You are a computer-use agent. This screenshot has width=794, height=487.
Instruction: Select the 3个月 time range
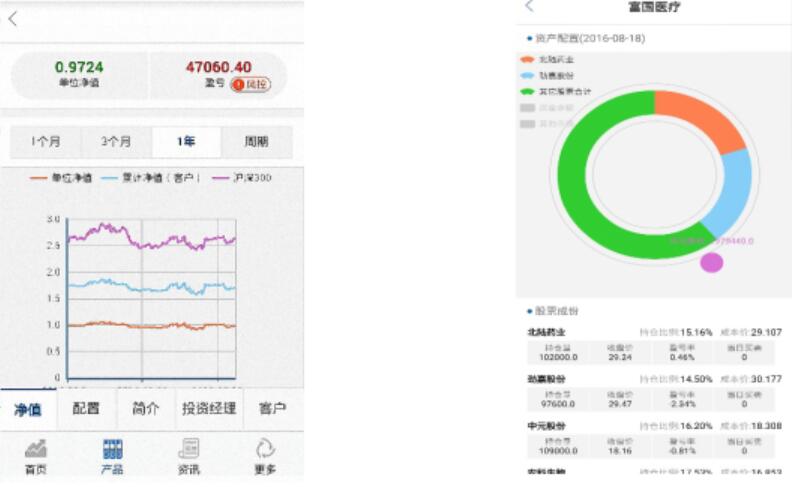click(115, 142)
